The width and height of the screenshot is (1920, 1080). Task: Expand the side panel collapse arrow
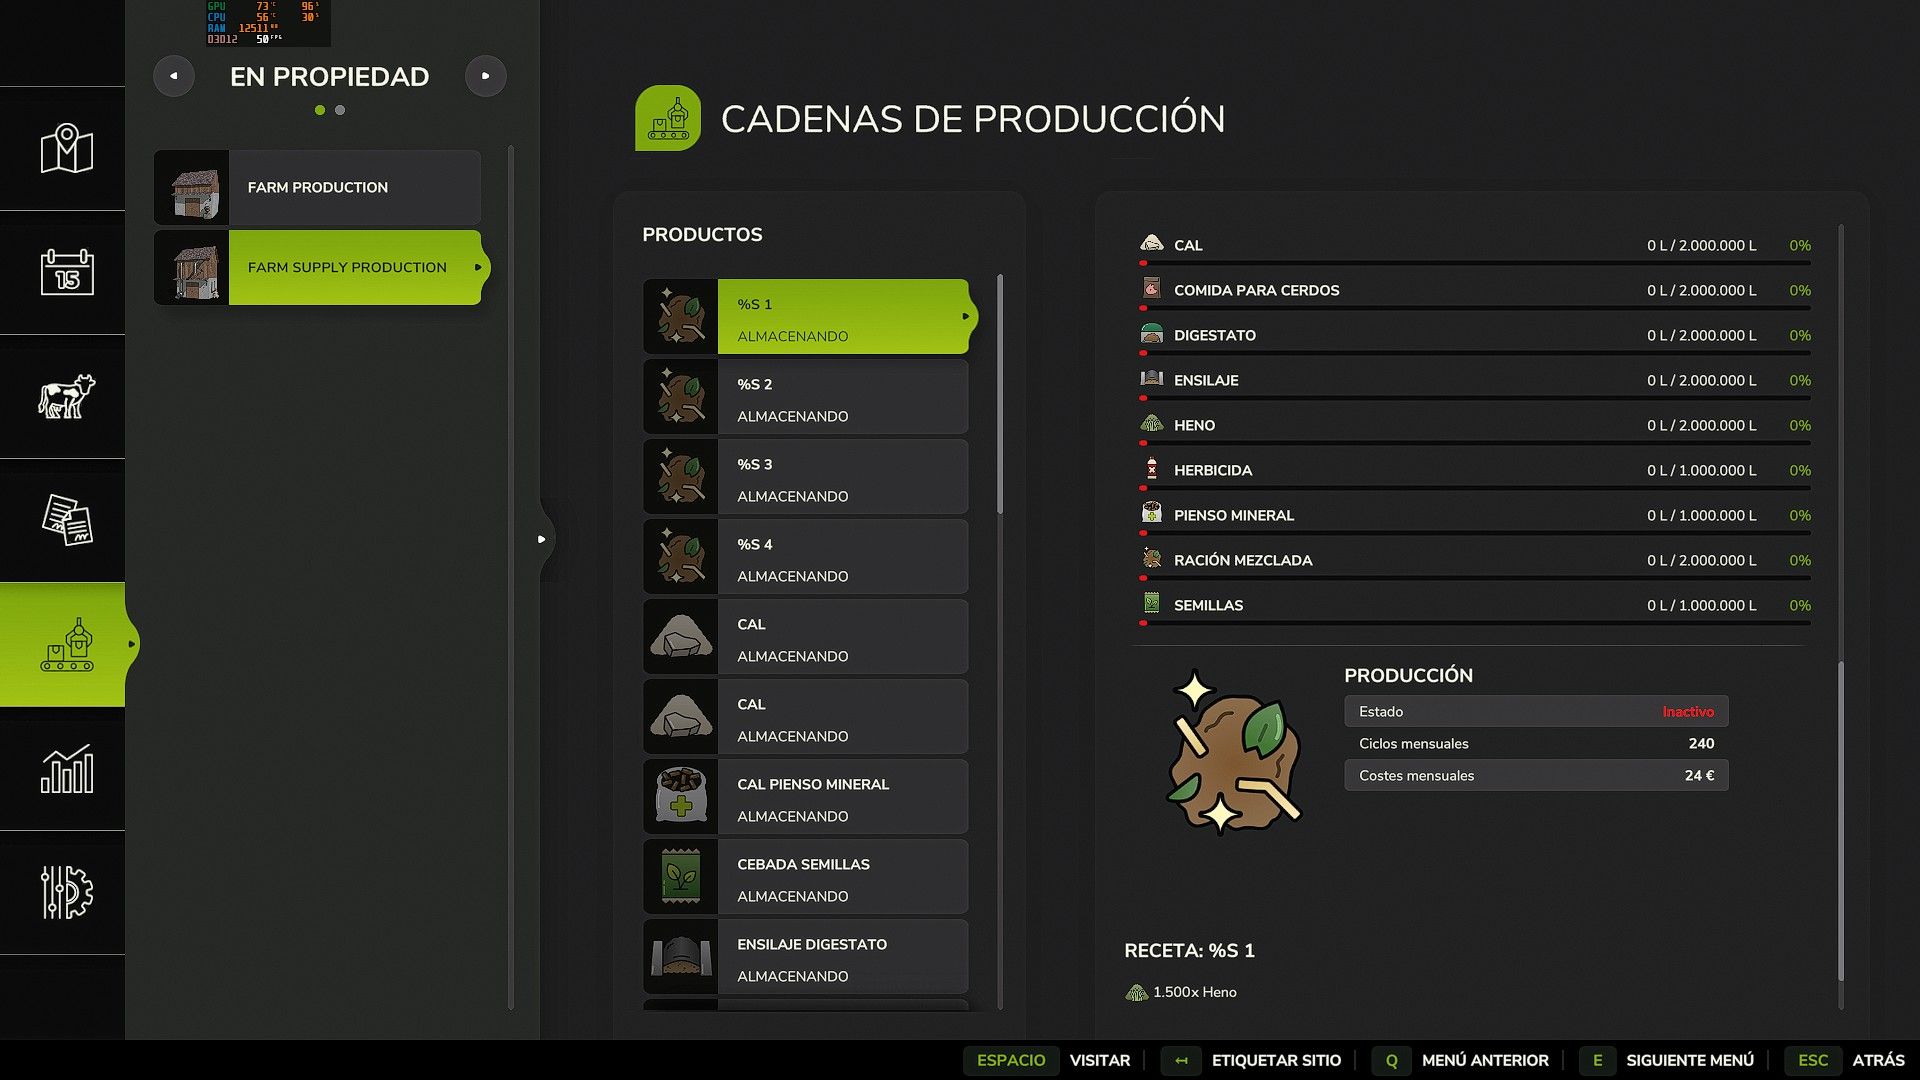pos(541,539)
